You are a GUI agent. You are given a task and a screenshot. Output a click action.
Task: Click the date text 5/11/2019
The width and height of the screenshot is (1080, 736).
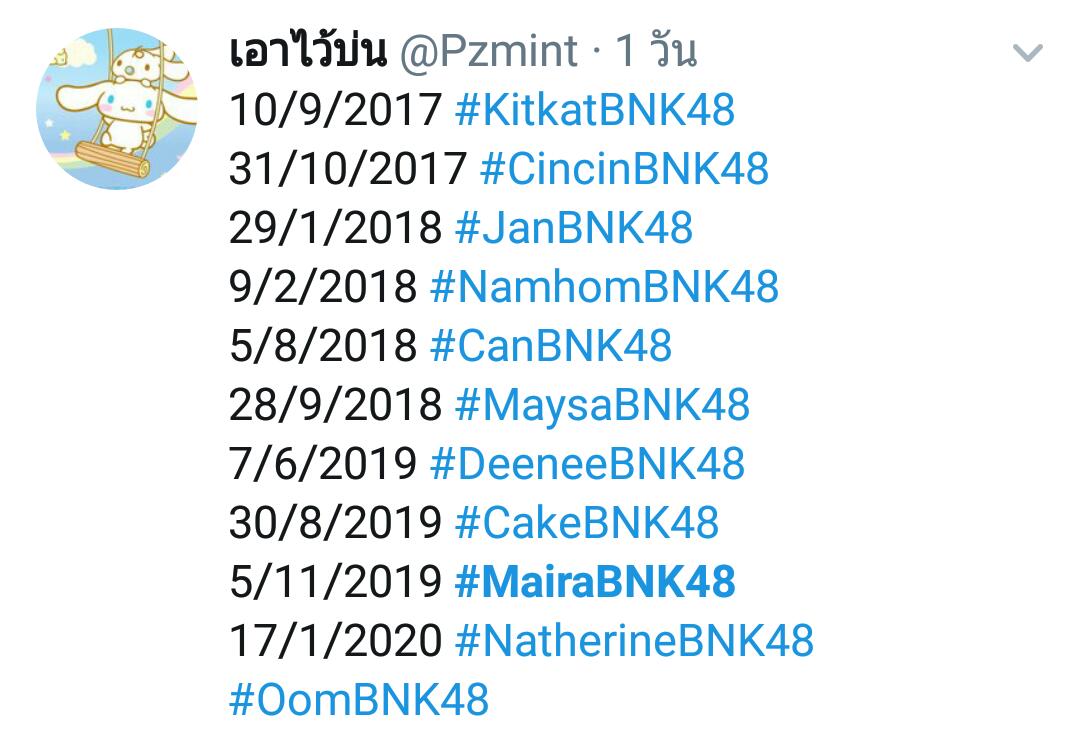point(335,582)
